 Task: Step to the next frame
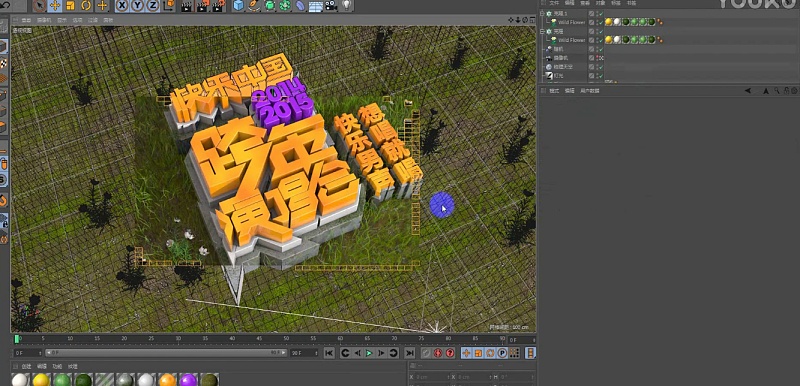tap(381, 353)
